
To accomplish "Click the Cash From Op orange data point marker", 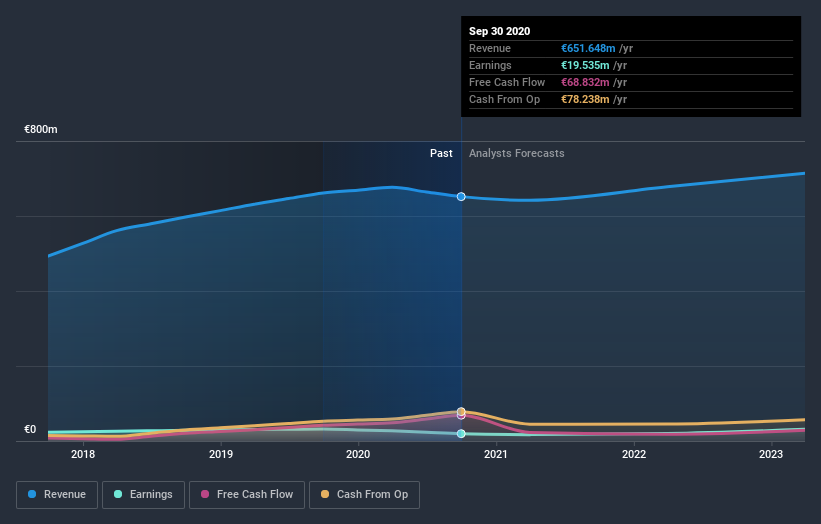I will coord(461,411).
